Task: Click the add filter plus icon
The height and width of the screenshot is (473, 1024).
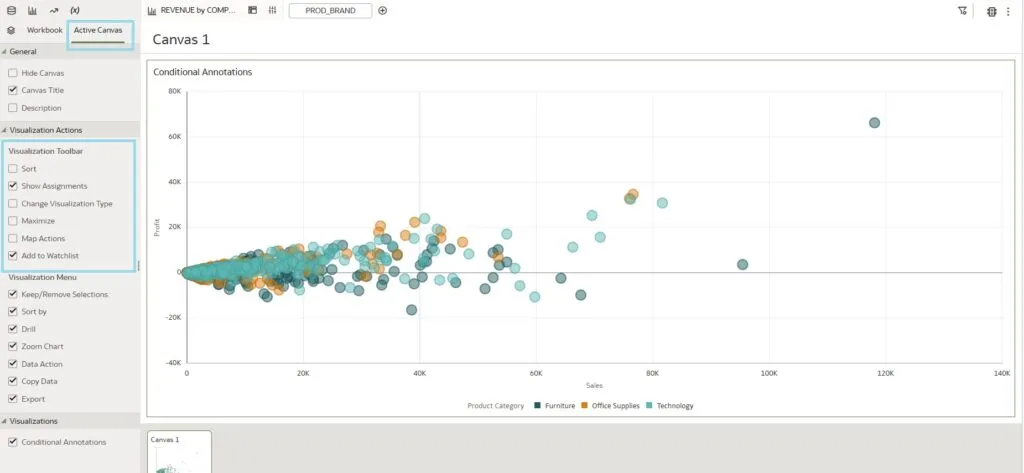Action: pos(383,10)
